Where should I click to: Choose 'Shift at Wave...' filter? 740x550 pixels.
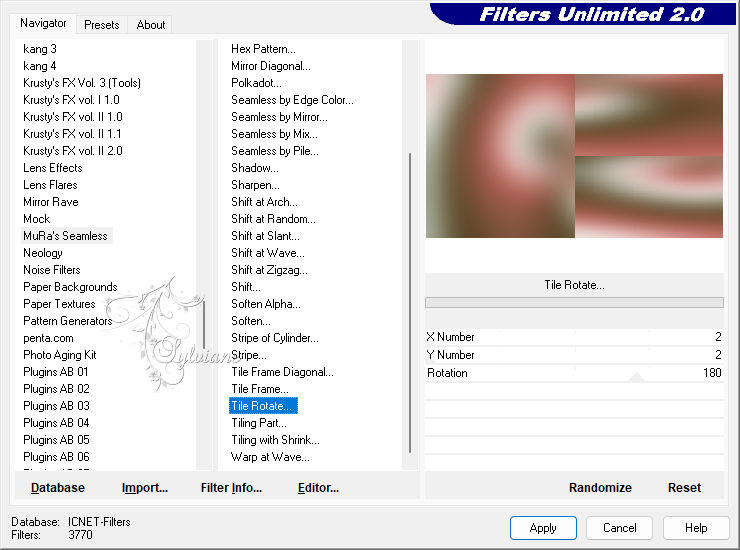pos(268,253)
